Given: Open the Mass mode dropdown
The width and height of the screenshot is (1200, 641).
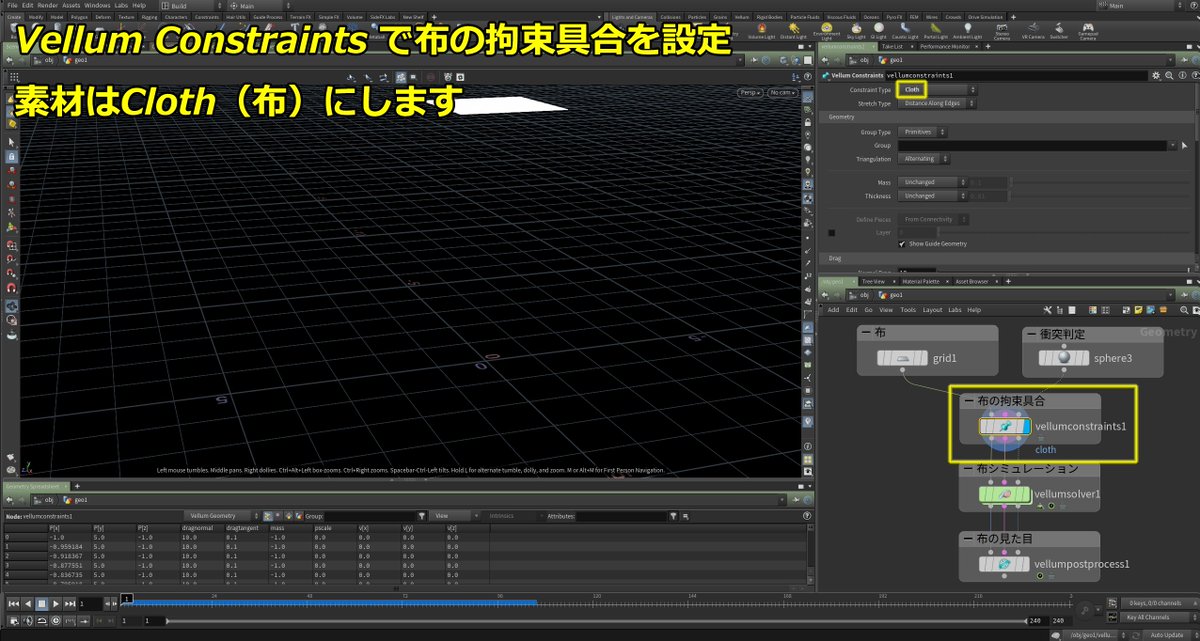Looking at the screenshot, I should point(932,182).
